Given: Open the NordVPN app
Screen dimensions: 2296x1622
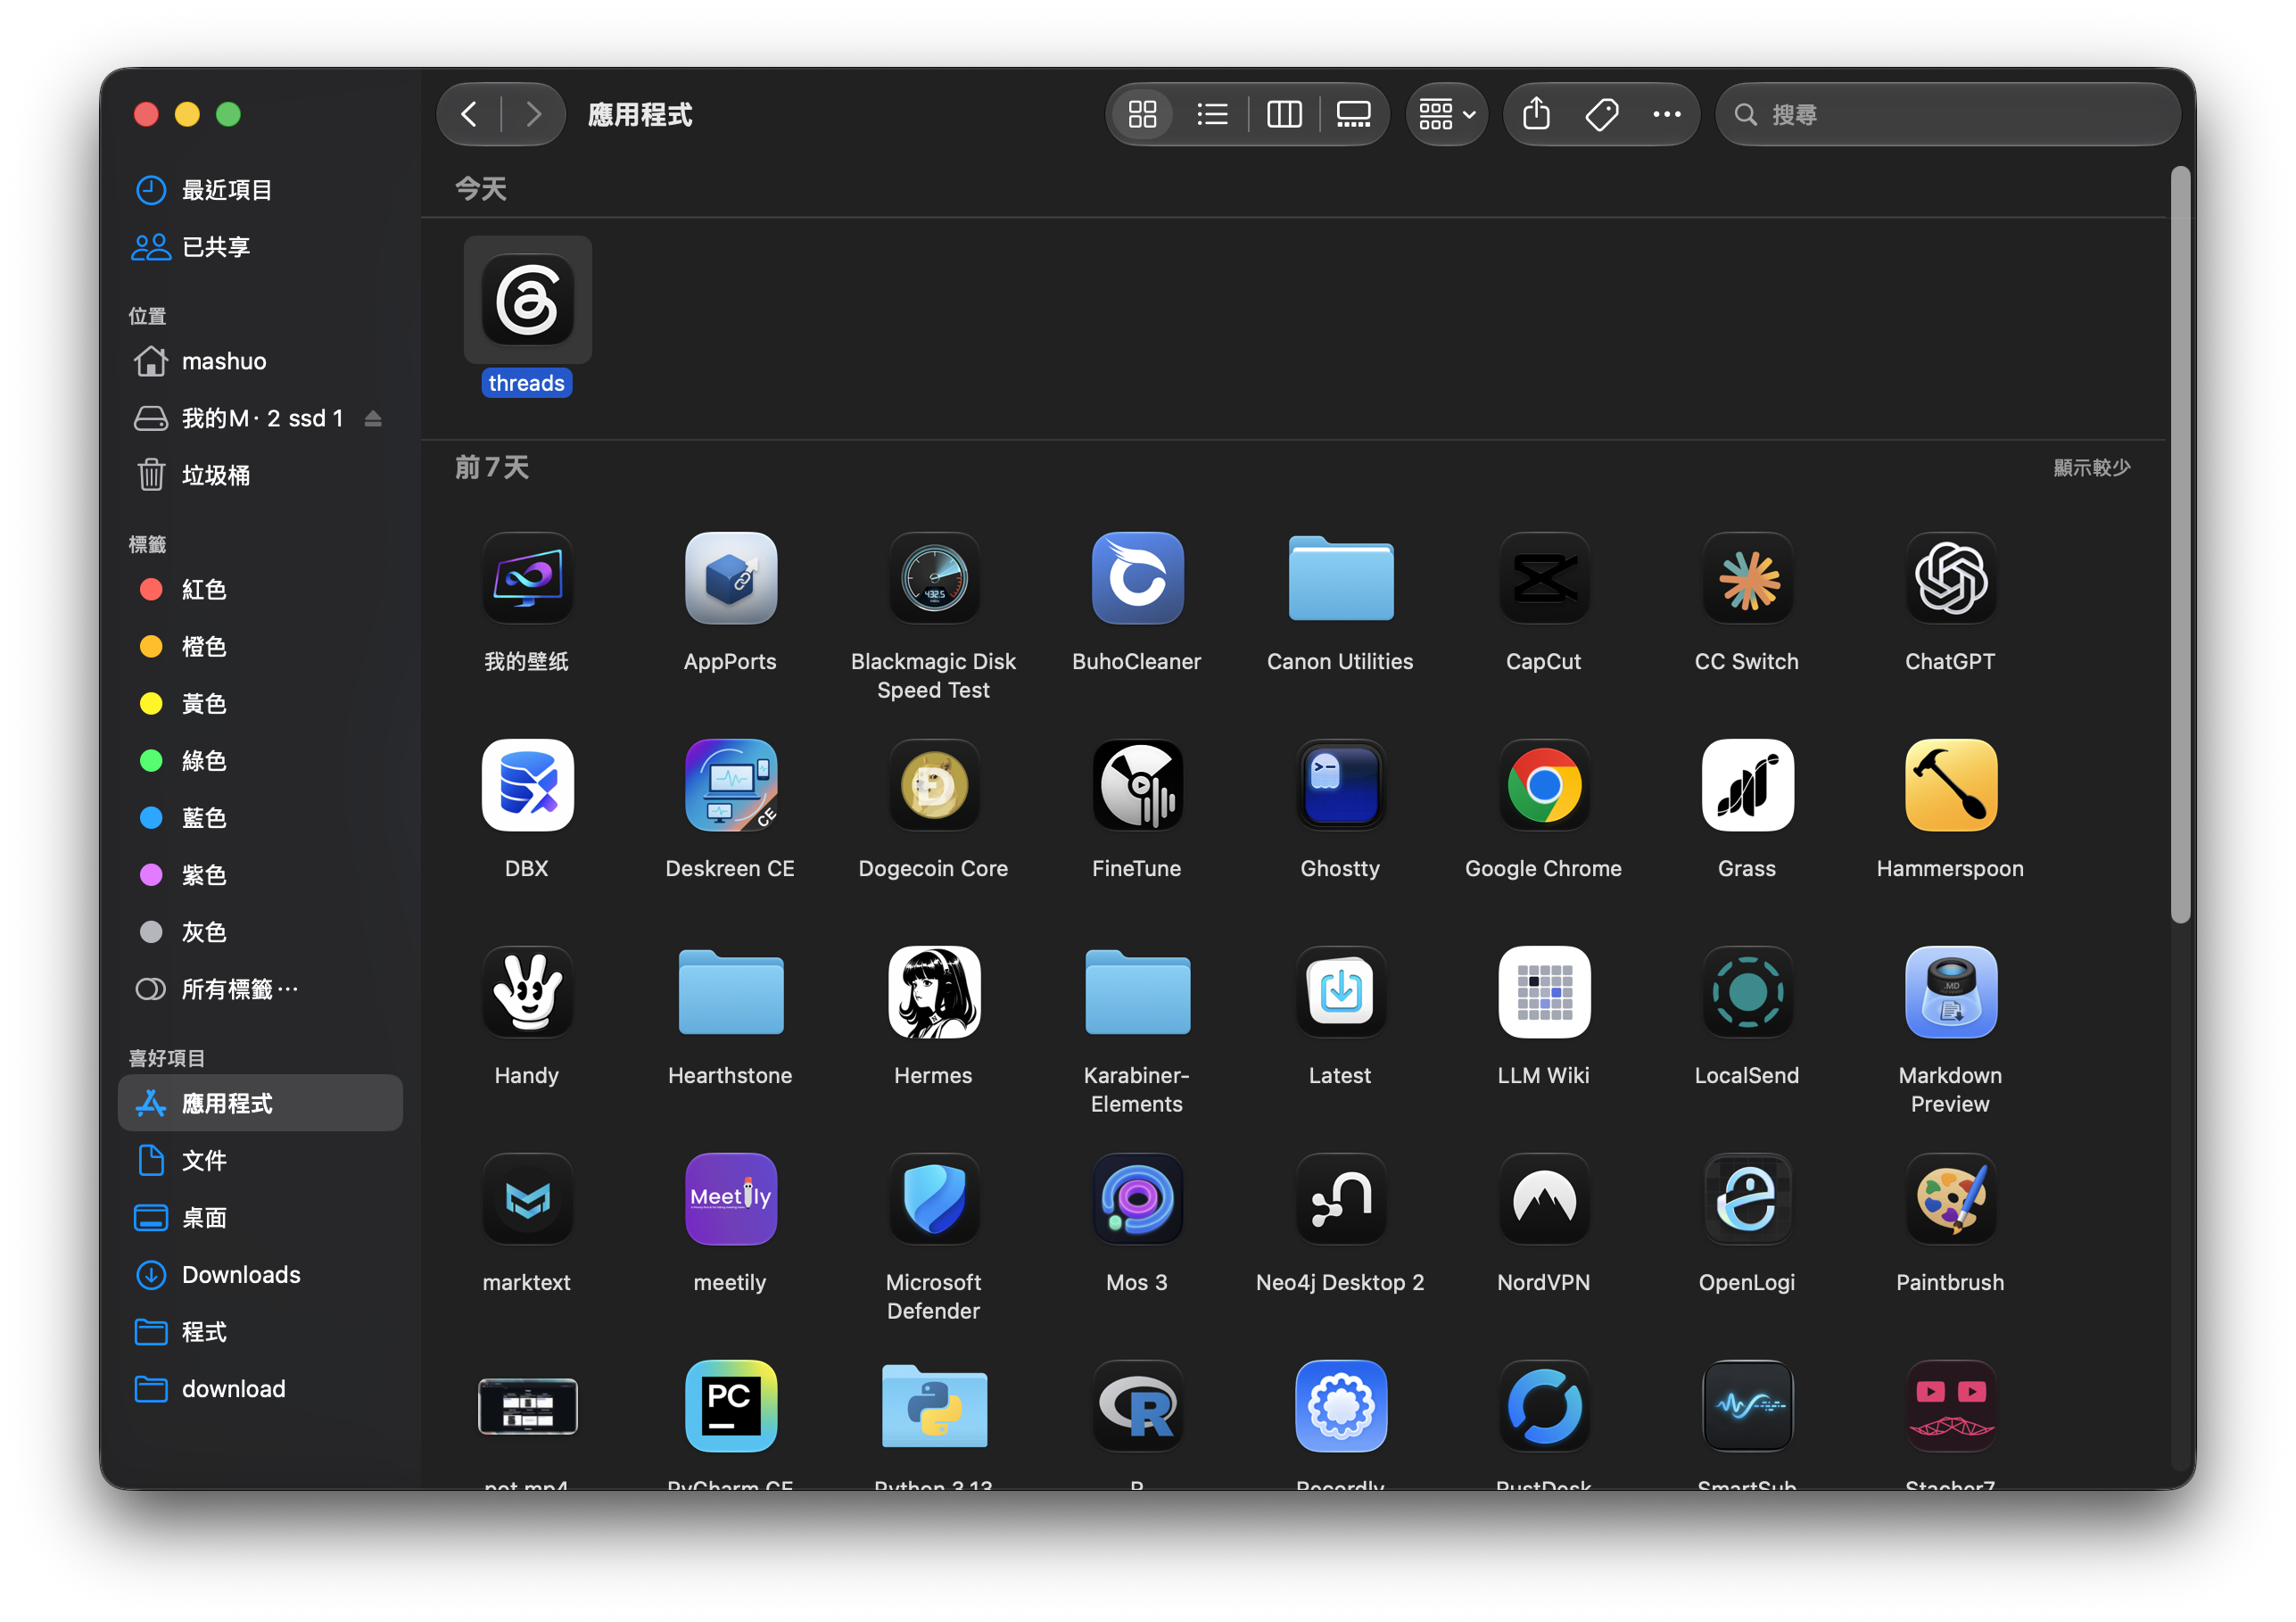Looking at the screenshot, I should click(x=1544, y=1199).
